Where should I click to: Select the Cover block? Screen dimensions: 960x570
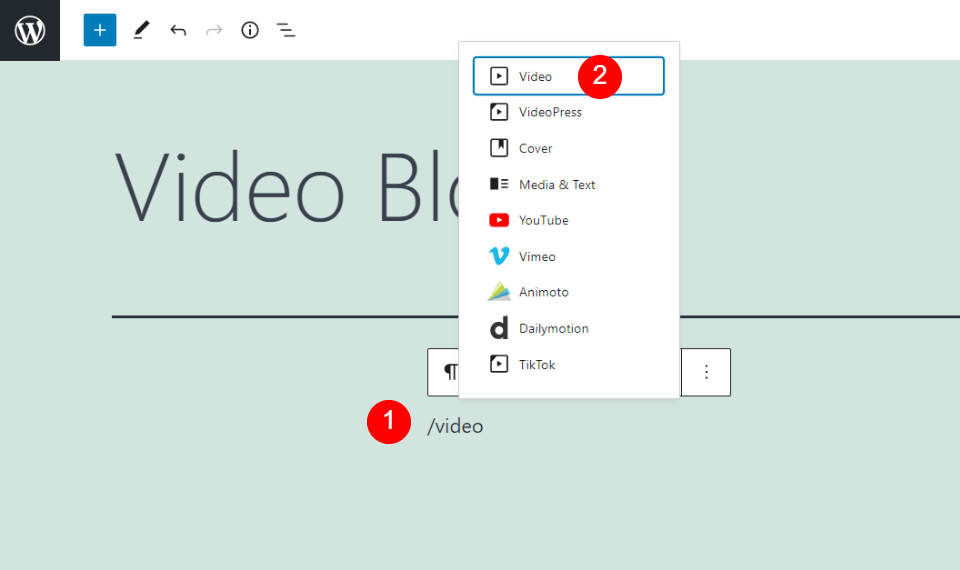[568, 148]
